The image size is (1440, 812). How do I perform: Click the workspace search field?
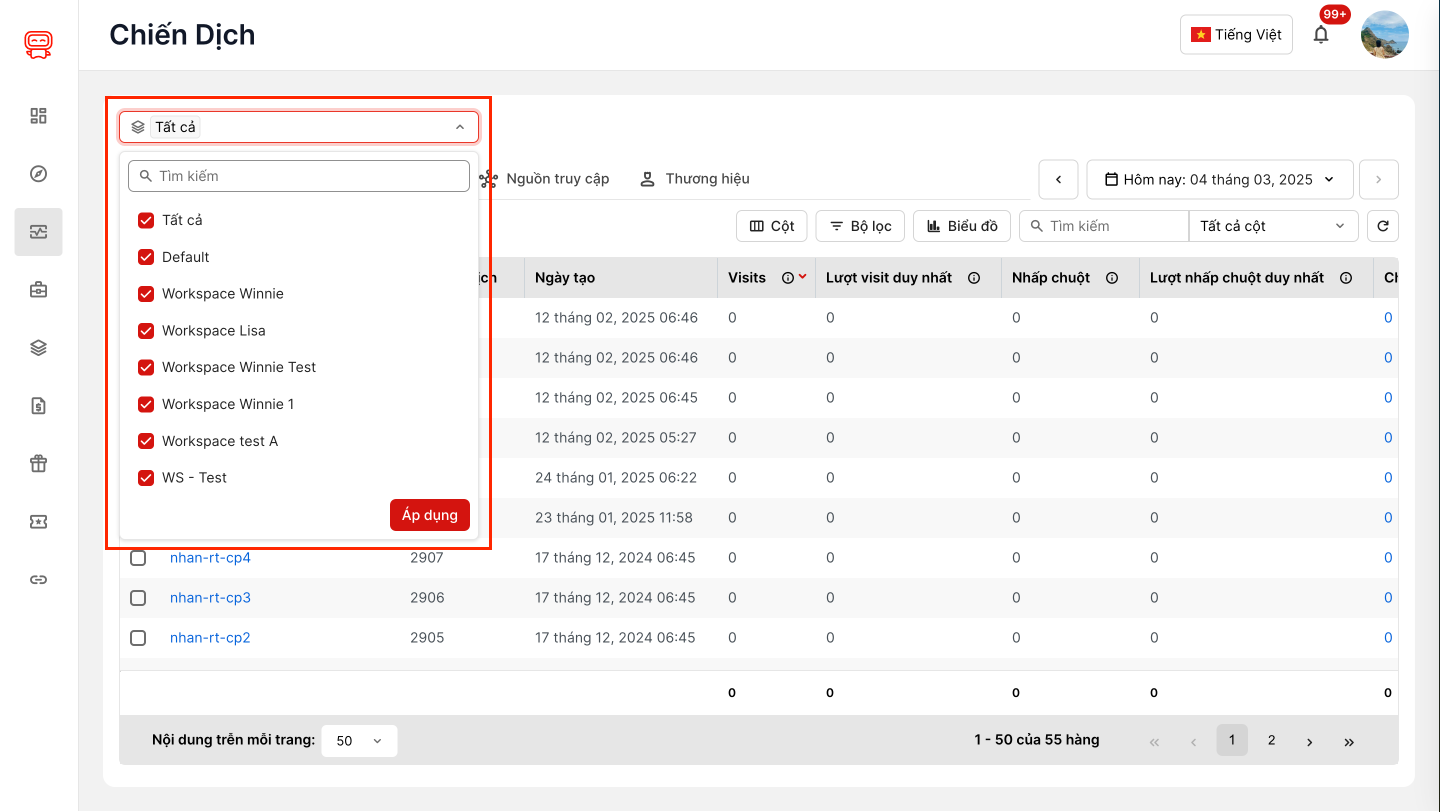[299, 176]
